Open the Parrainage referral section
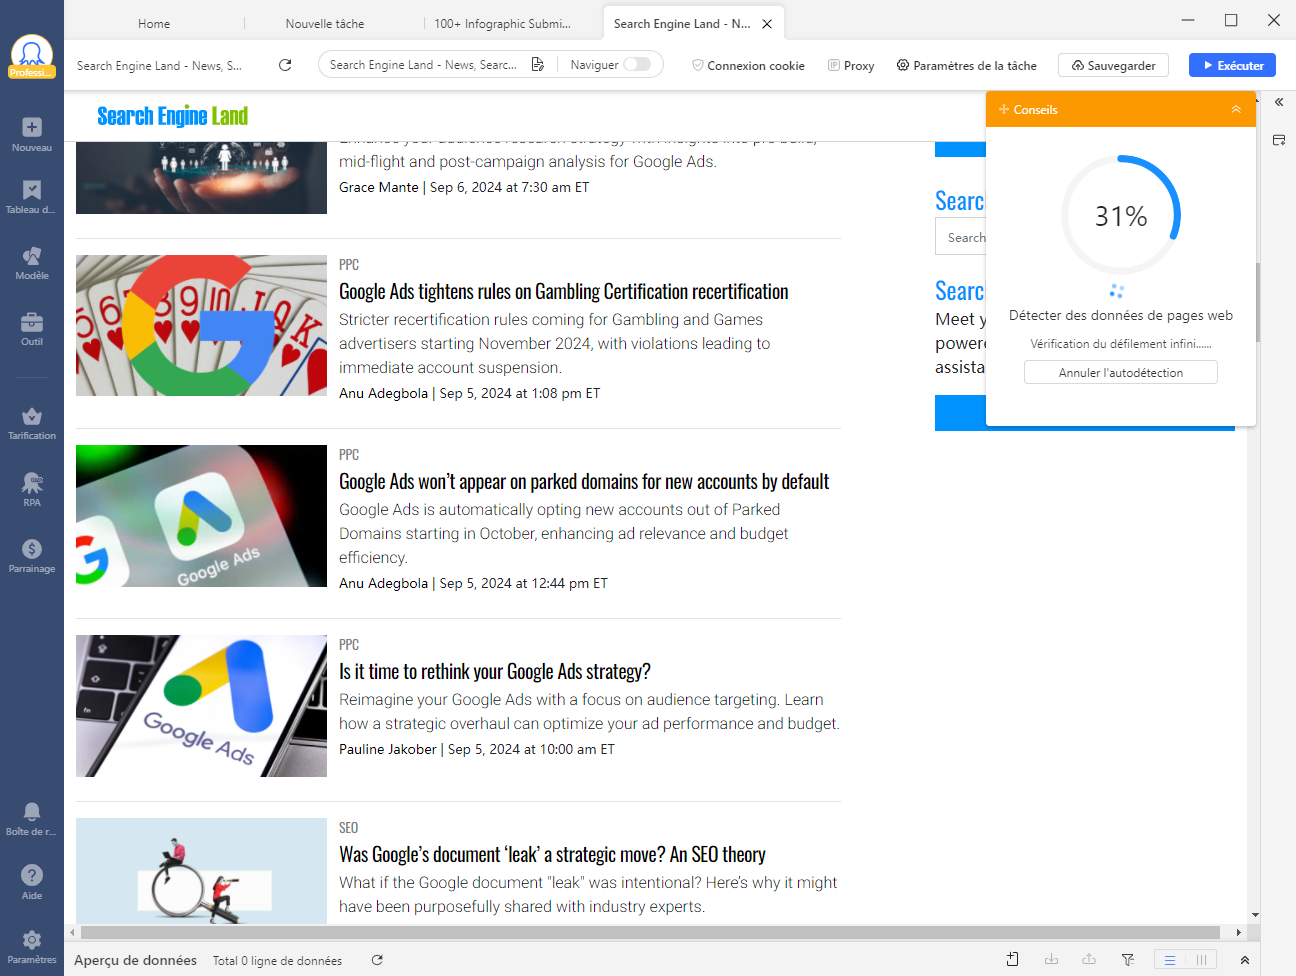Image resolution: width=1296 pixels, height=976 pixels. point(32,556)
